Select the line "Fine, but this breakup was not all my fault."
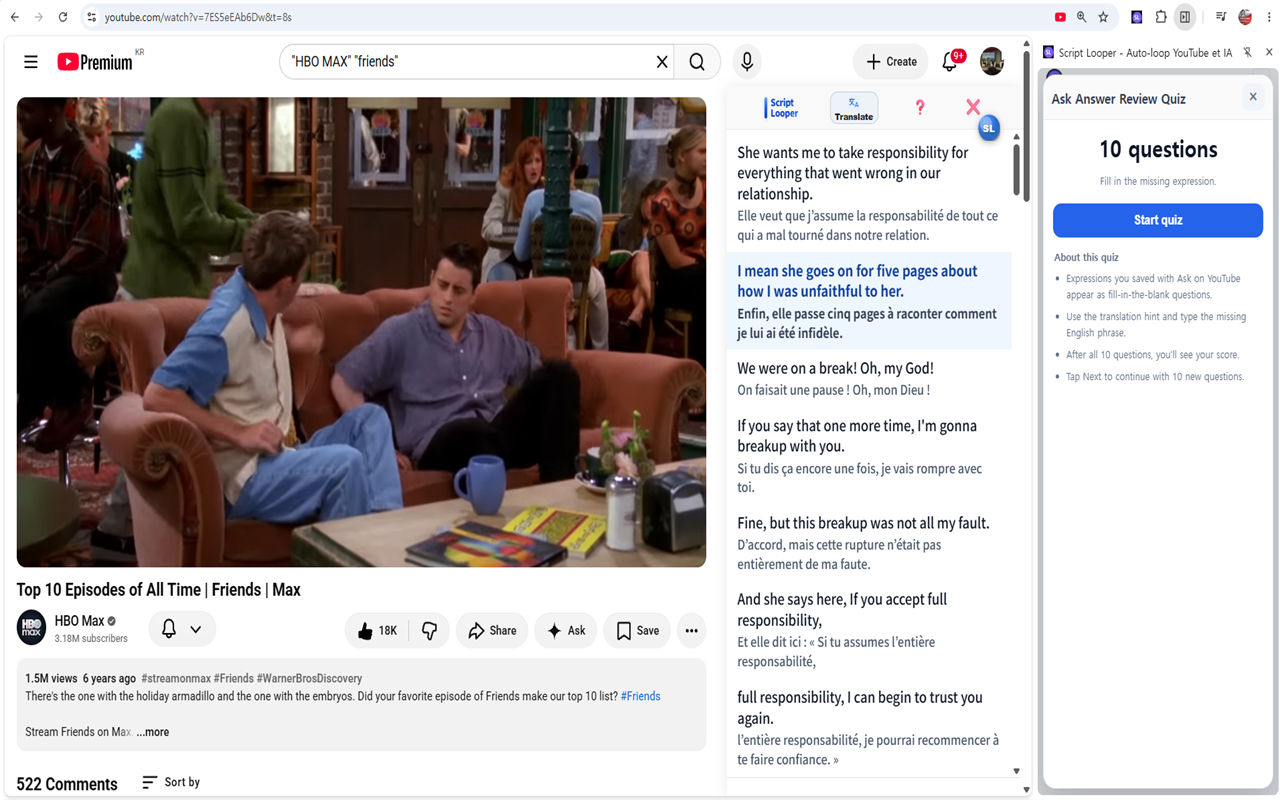This screenshot has height=800, width=1280. (863, 523)
